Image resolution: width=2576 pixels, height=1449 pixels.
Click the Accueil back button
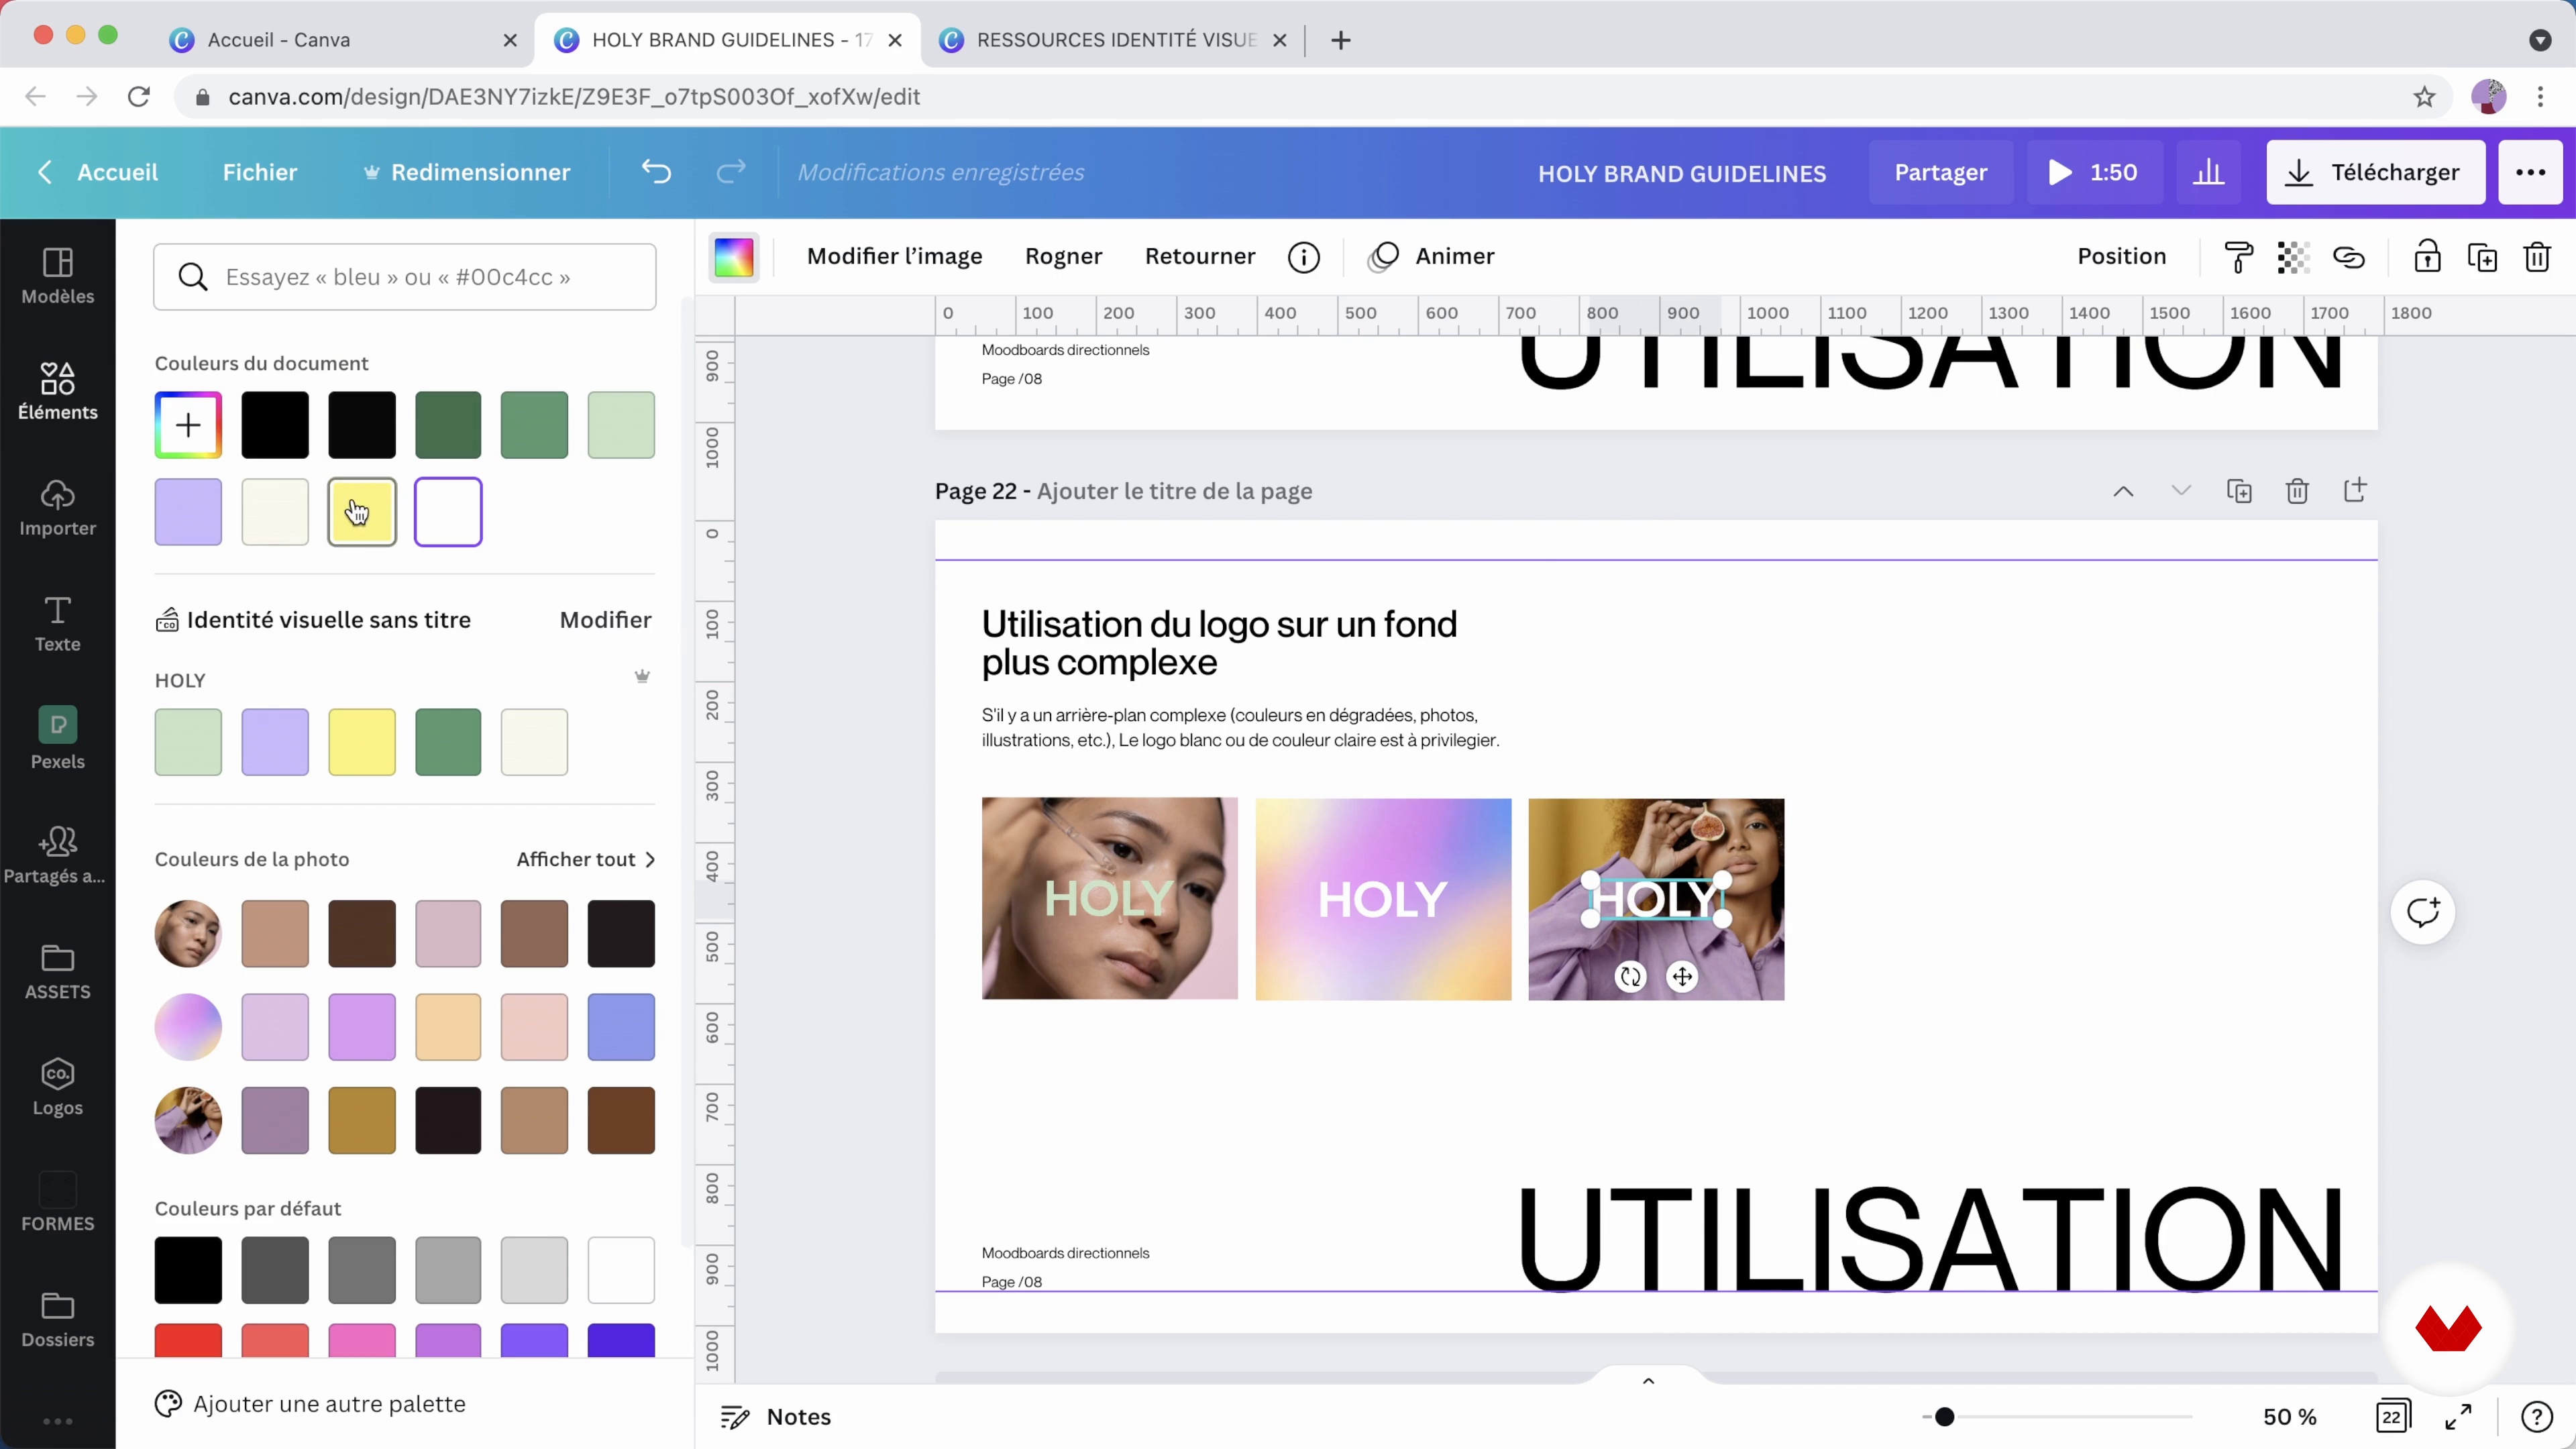(x=97, y=172)
